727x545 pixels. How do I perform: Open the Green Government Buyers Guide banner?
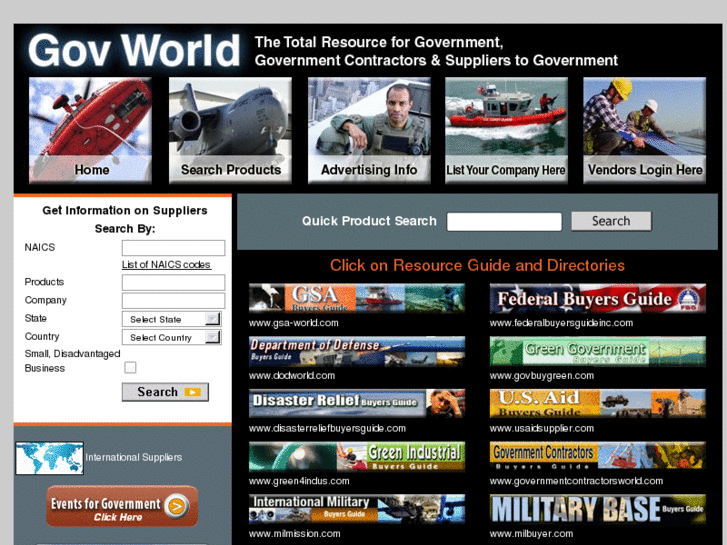click(x=598, y=351)
